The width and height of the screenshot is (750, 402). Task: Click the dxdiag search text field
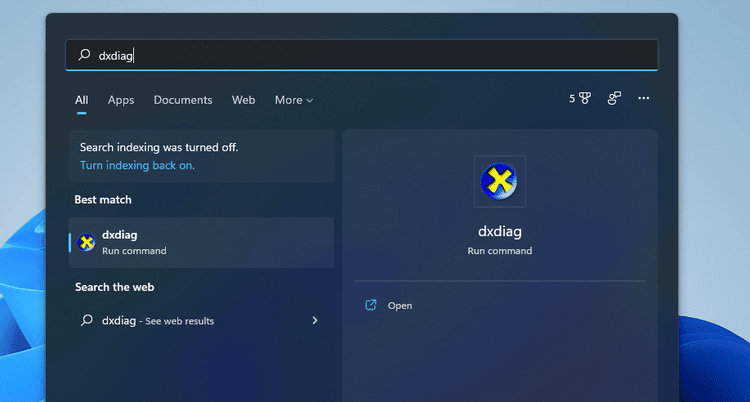pos(362,55)
